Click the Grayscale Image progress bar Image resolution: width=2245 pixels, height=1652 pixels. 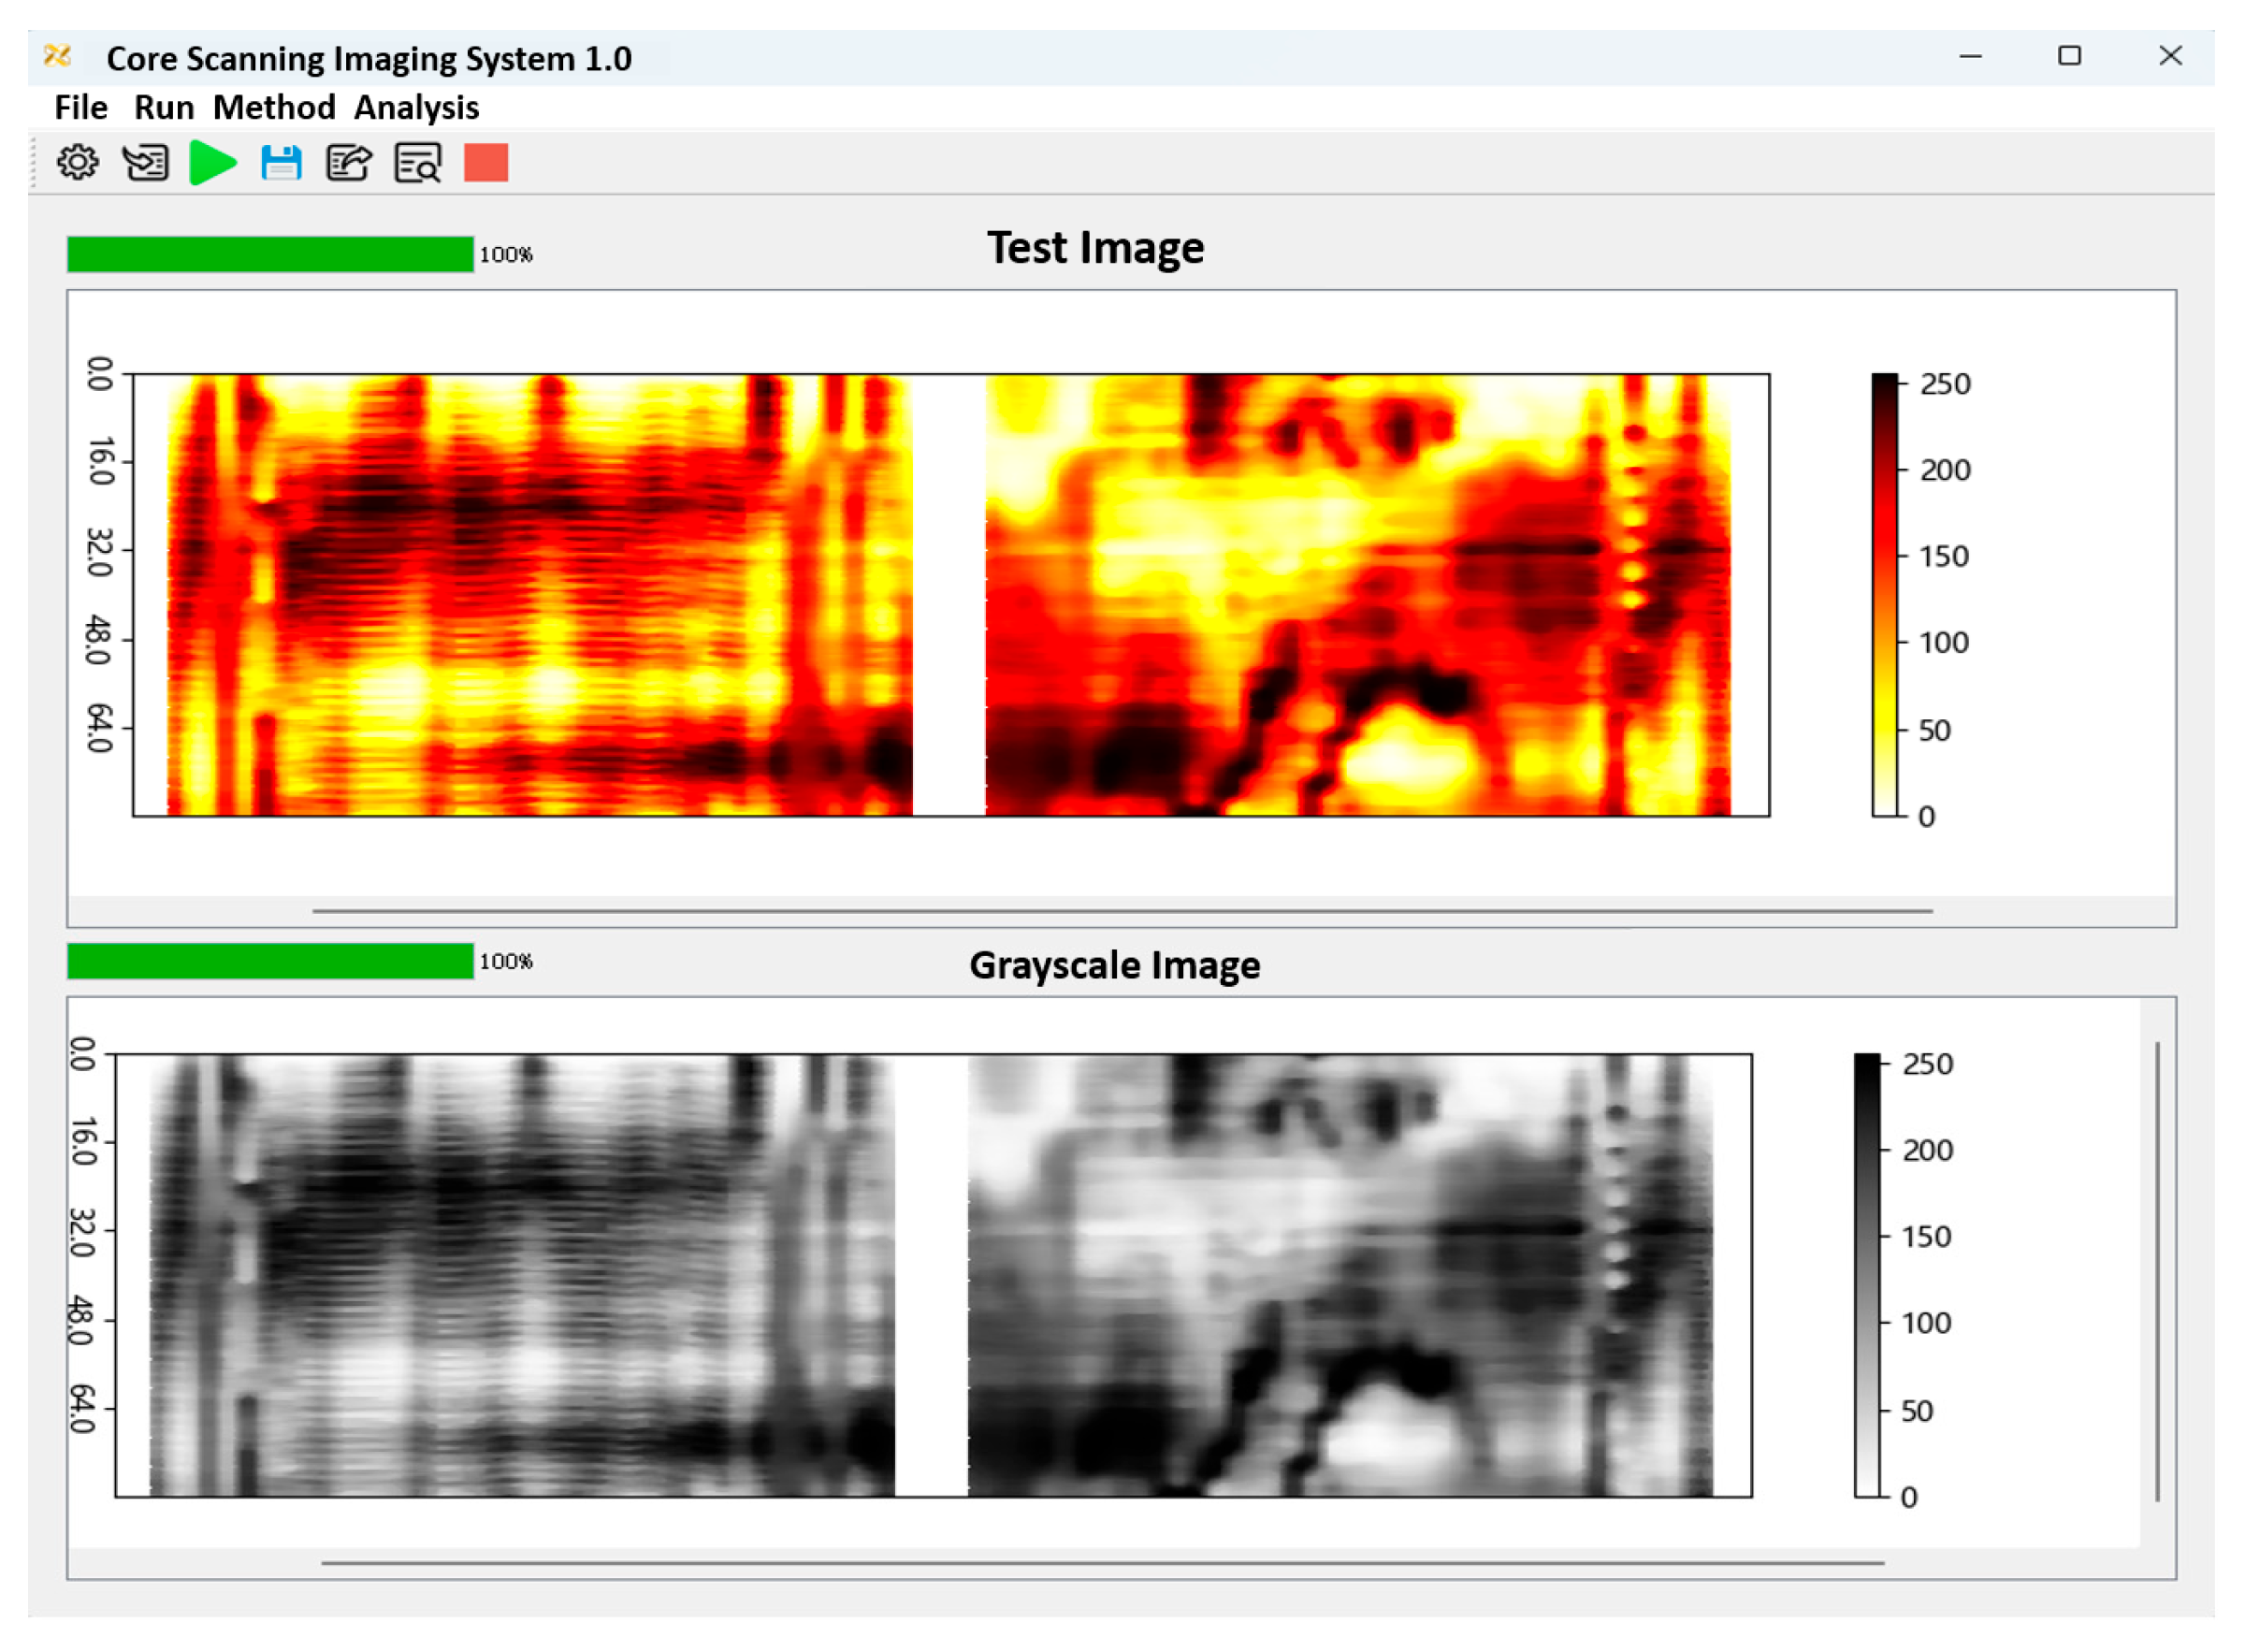click(x=270, y=961)
